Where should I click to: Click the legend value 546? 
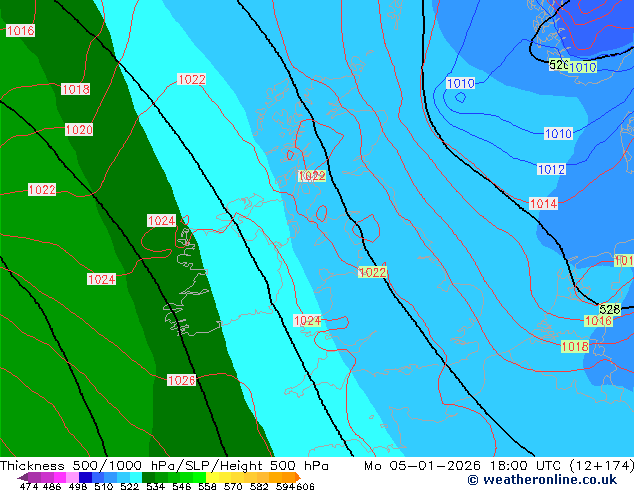[182, 486]
